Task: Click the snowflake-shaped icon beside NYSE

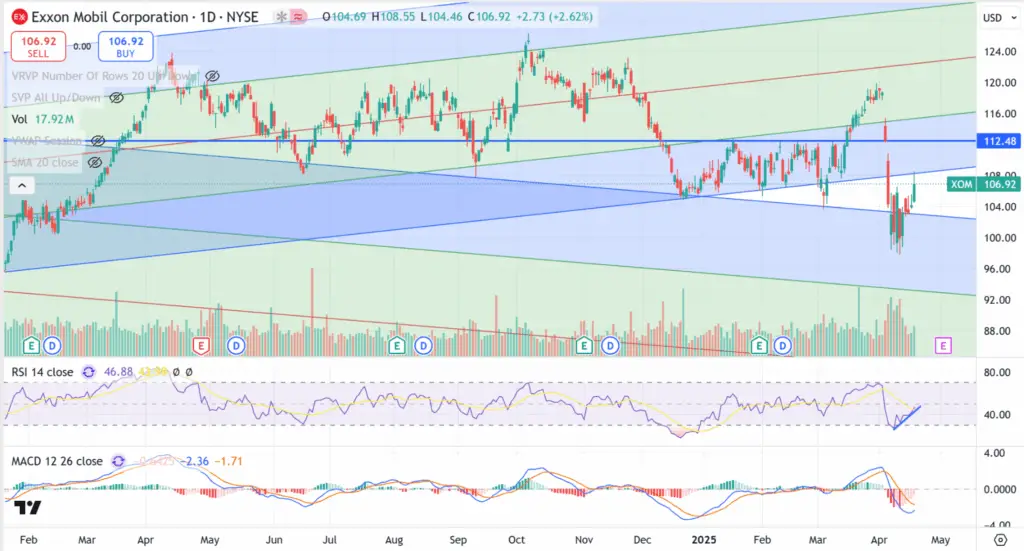Action: coord(281,17)
